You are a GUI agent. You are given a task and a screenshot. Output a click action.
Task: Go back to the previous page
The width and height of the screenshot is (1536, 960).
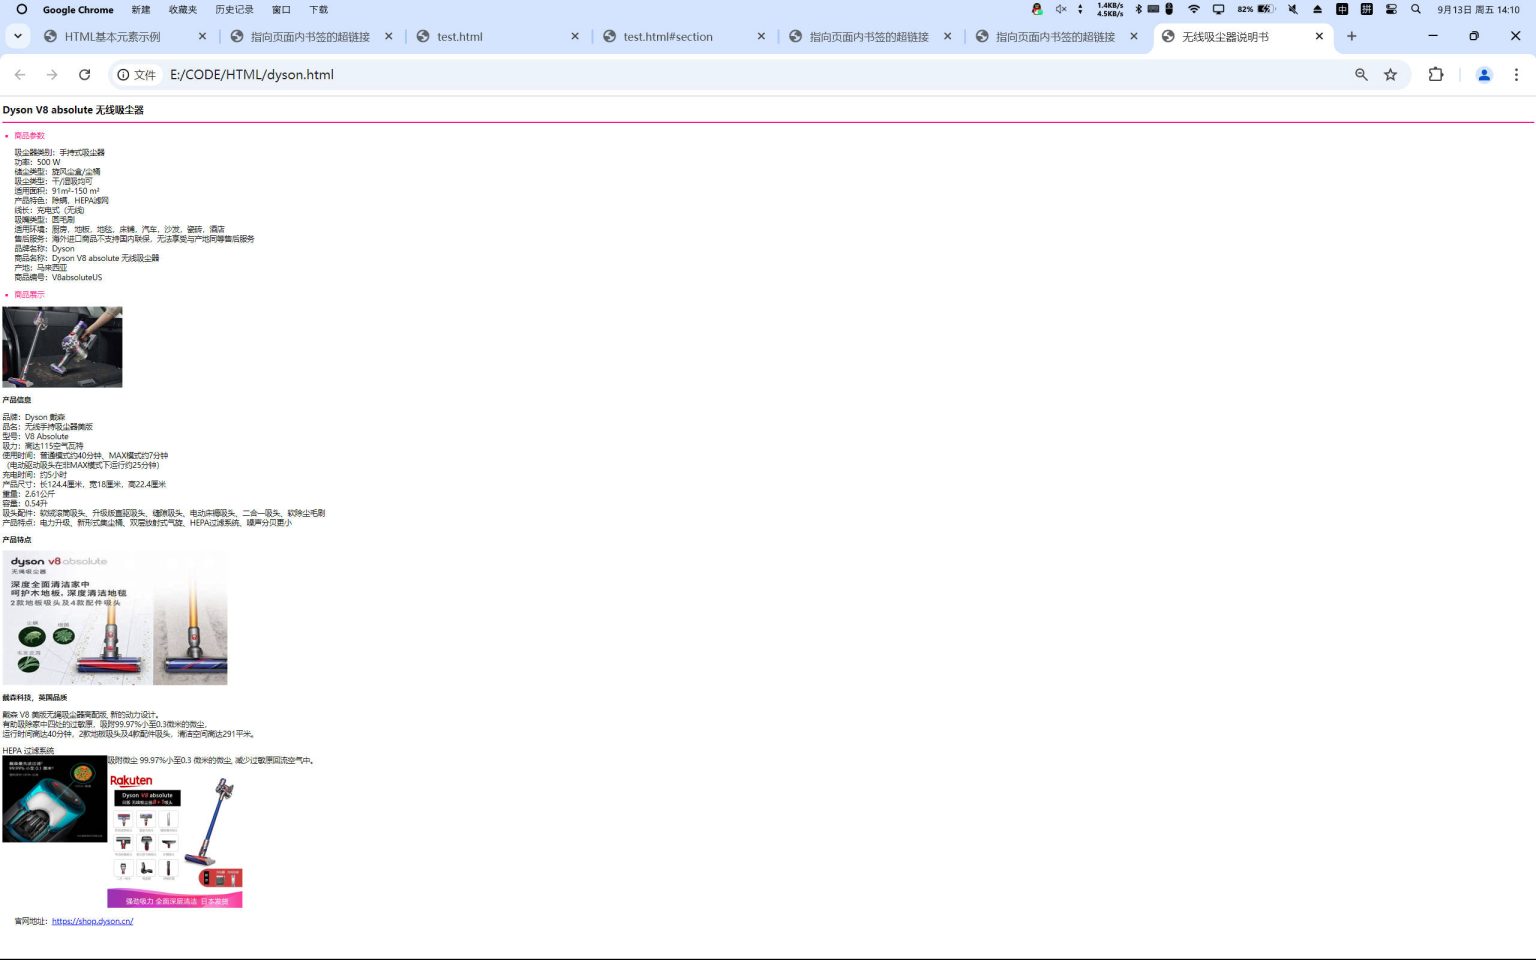[x=20, y=75]
